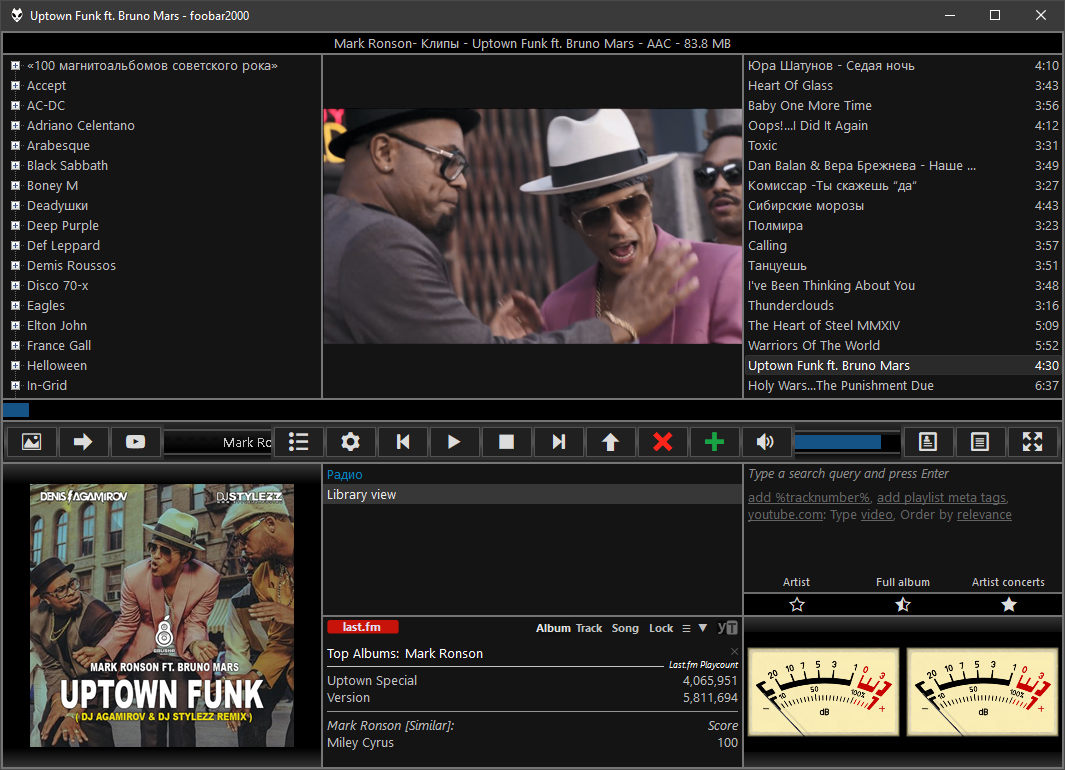Click the fullscreen expand-arrows icon
The width and height of the screenshot is (1065, 770).
click(x=1033, y=442)
